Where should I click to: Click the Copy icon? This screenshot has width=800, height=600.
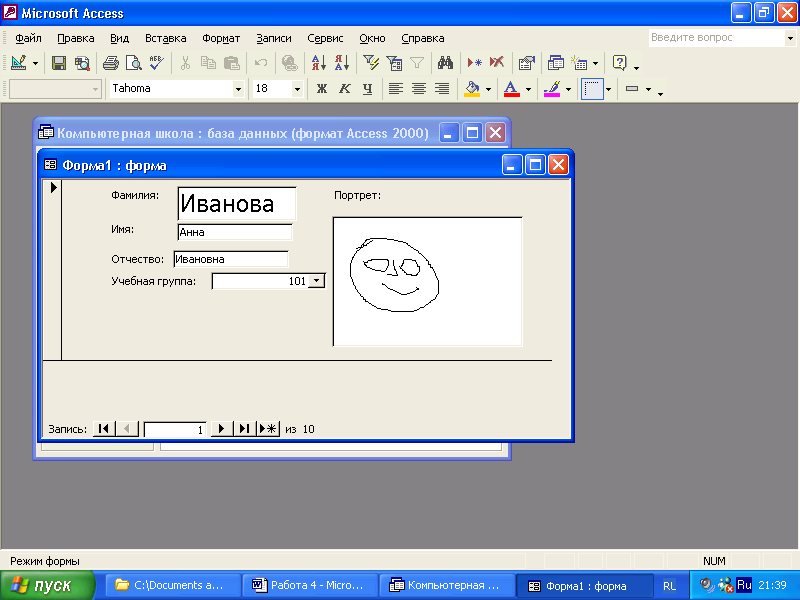pyautogui.click(x=208, y=63)
